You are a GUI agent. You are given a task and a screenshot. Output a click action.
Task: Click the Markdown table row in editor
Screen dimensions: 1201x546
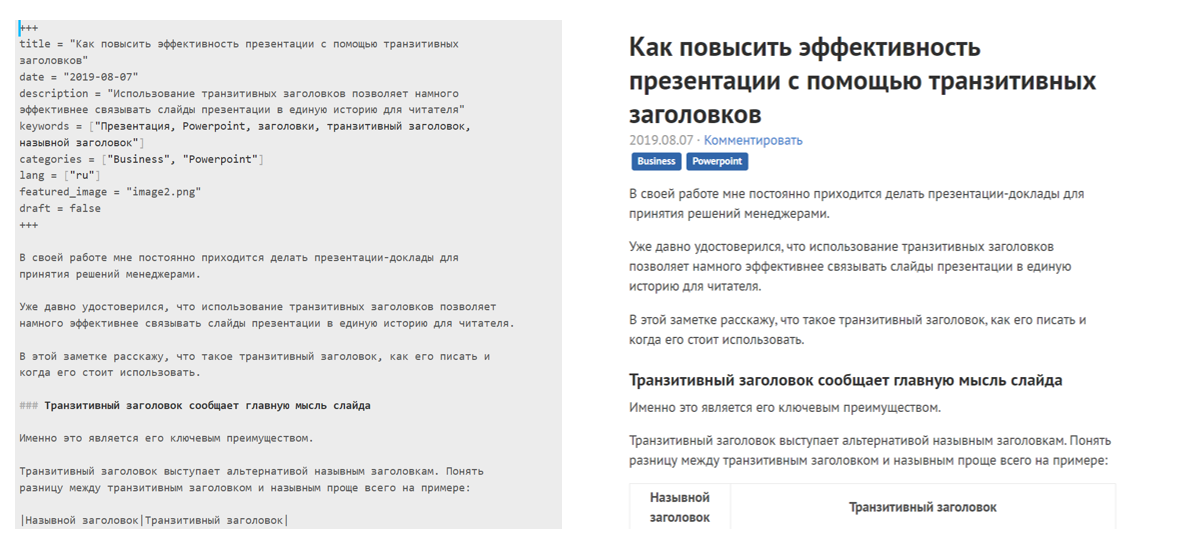[x=154, y=520]
